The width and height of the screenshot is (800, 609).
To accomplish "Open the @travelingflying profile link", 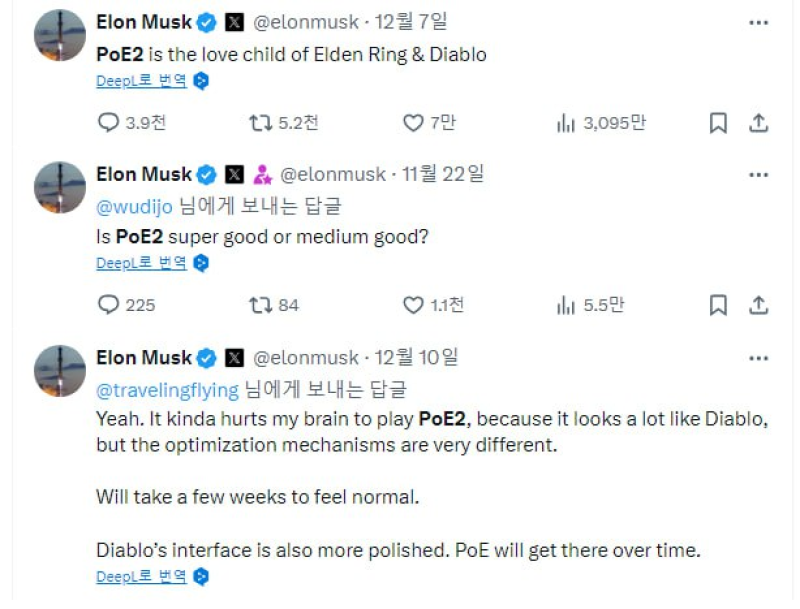I will (x=167, y=390).
